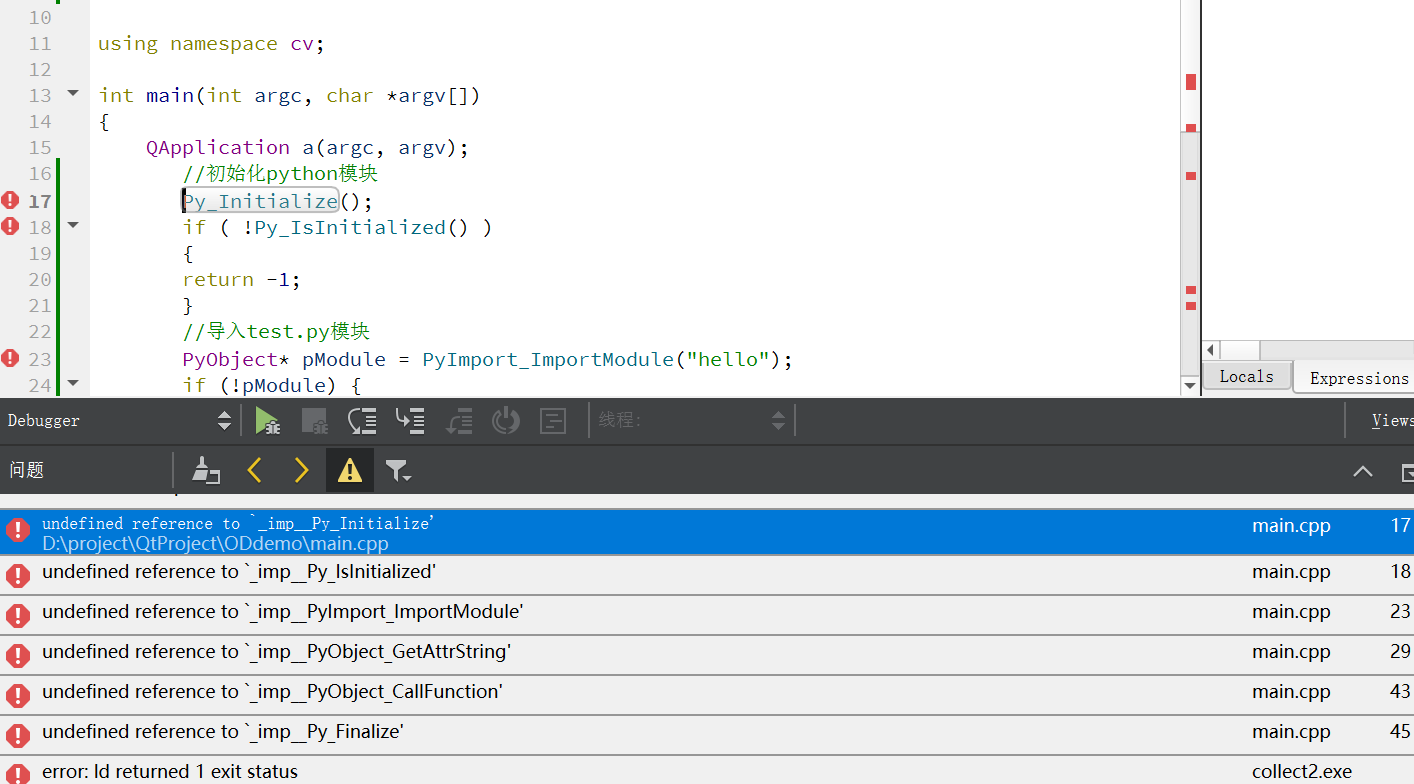Switch to the Locals tab
This screenshot has width=1414, height=784.
point(1246,377)
